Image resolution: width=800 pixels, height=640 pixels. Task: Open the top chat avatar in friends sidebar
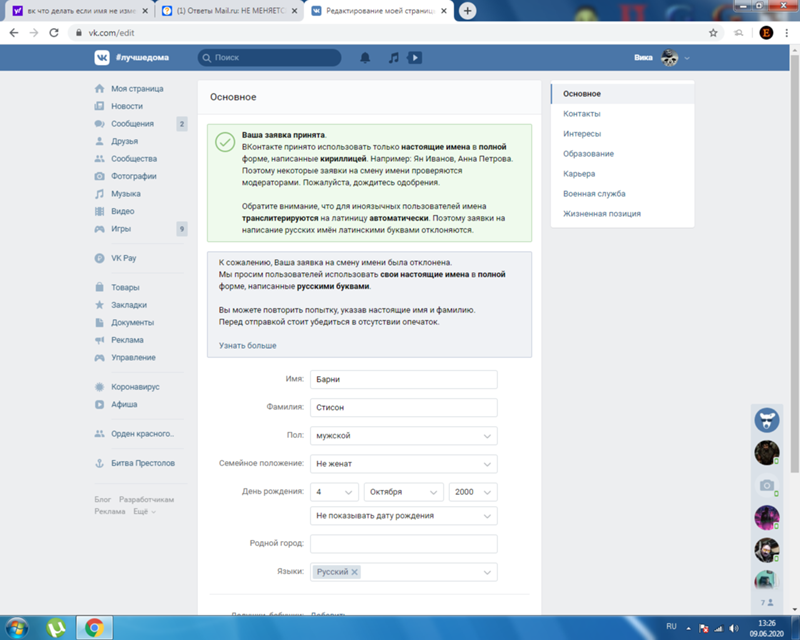click(766, 421)
